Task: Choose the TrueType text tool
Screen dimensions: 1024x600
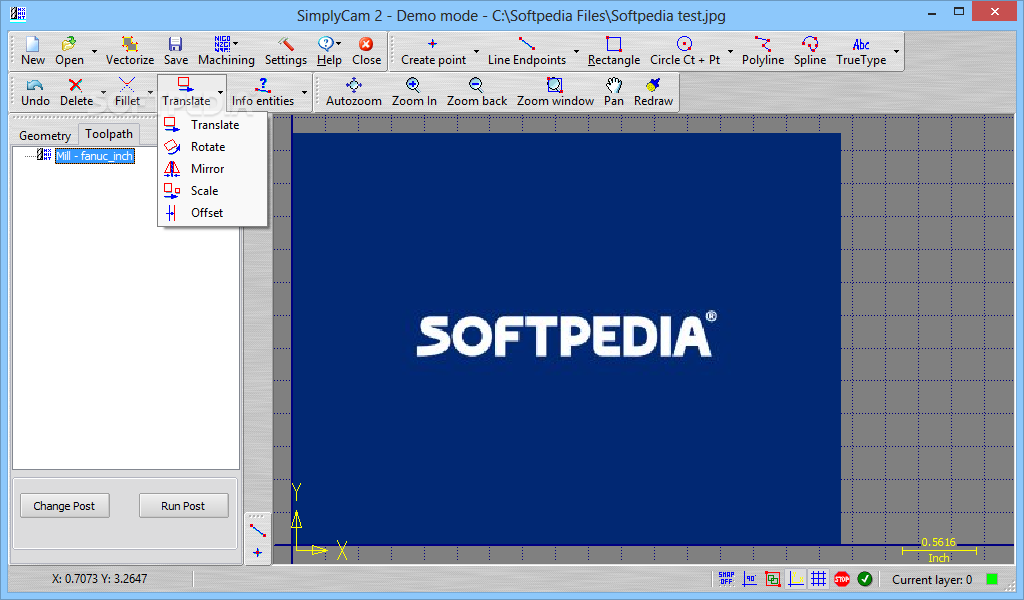Action: point(861,51)
